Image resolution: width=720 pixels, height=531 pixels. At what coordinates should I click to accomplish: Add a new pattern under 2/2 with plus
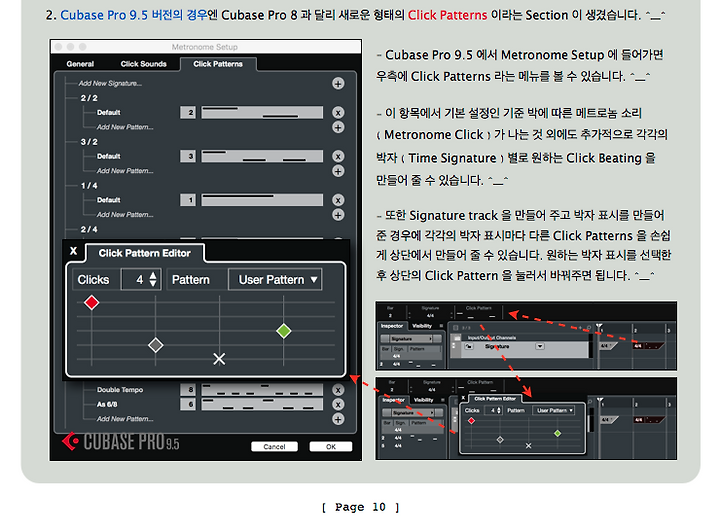point(338,127)
